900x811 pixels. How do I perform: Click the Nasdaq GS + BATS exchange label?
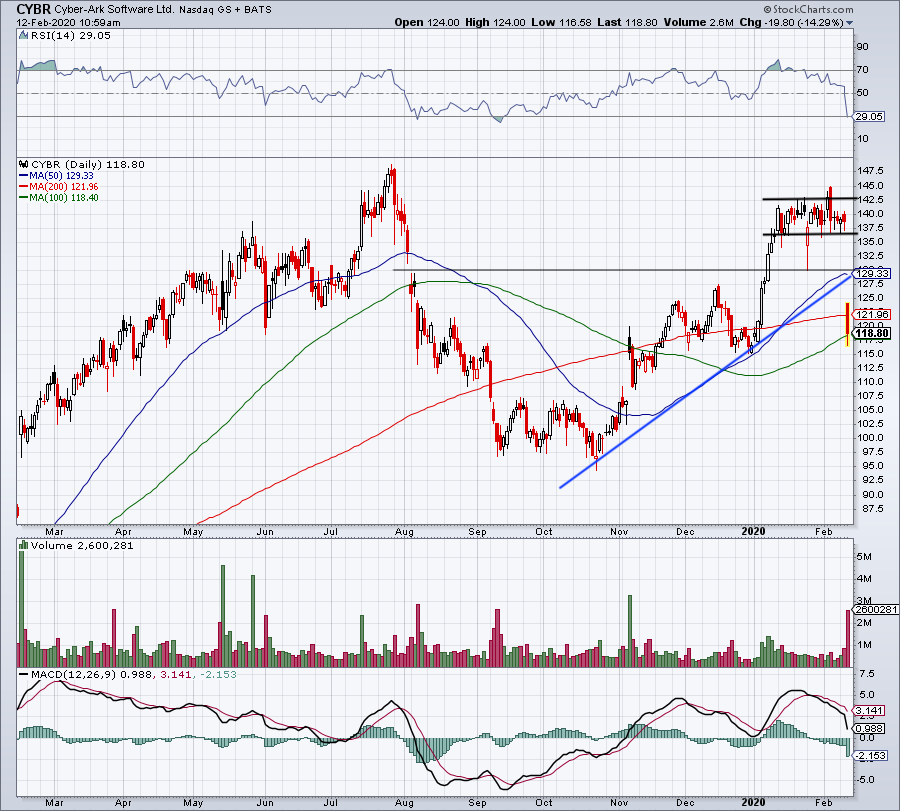(225, 10)
